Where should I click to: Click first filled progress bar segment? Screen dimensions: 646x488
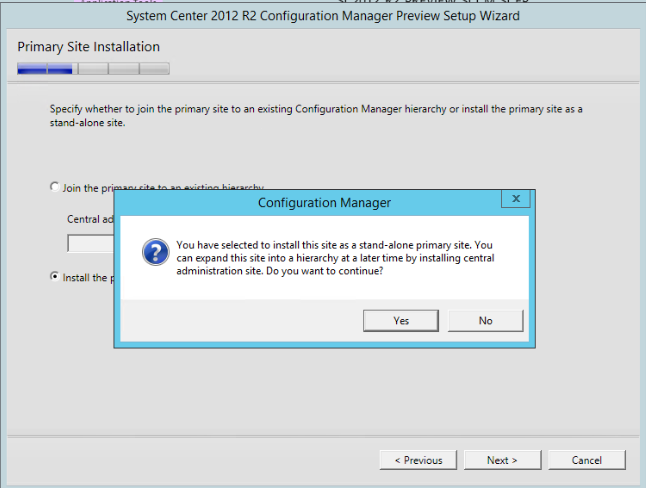tap(32, 69)
